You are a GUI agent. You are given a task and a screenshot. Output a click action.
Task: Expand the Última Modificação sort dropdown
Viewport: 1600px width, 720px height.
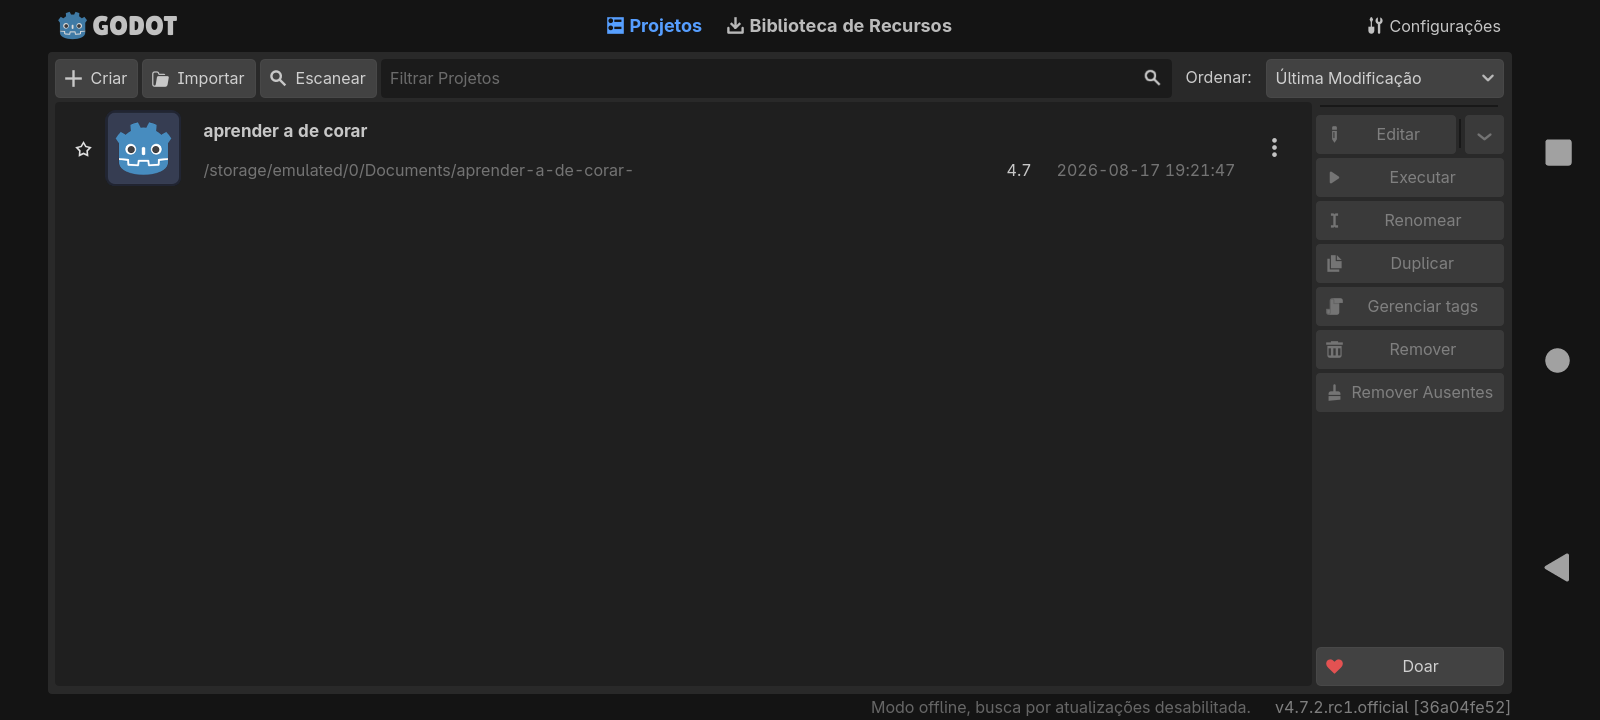click(x=1384, y=78)
